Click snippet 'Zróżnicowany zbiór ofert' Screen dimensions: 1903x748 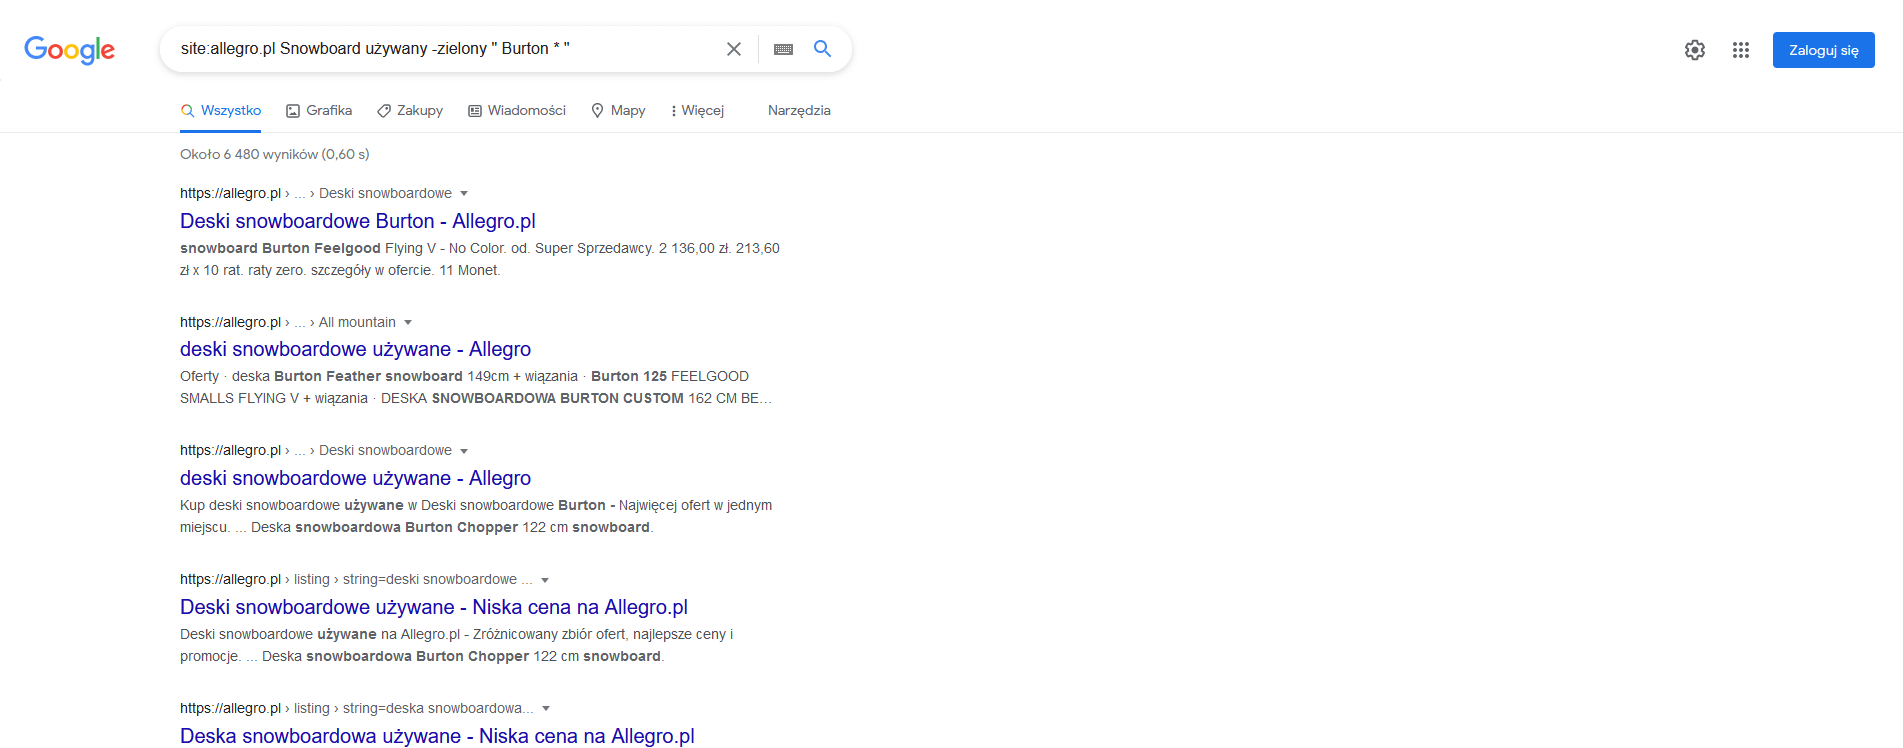coord(549,634)
